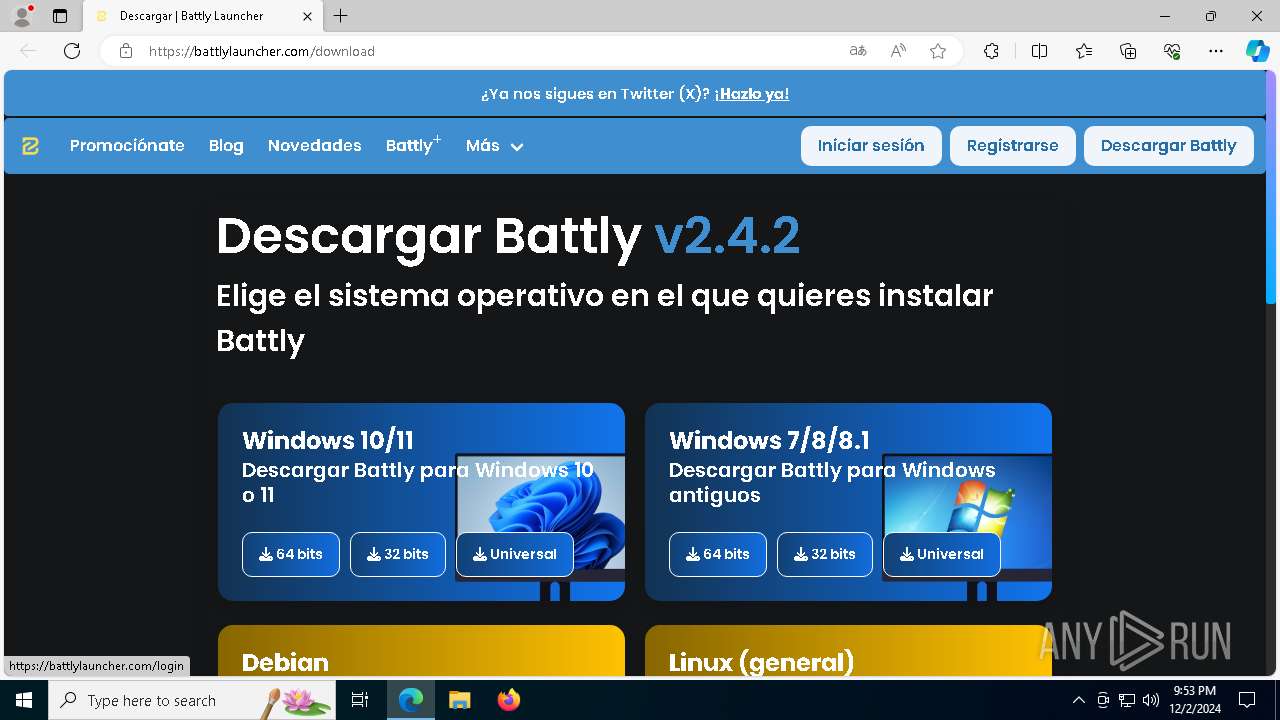Viewport: 1280px width, 720px height.
Task: Click Registrarse button
Action: click(x=1012, y=146)
